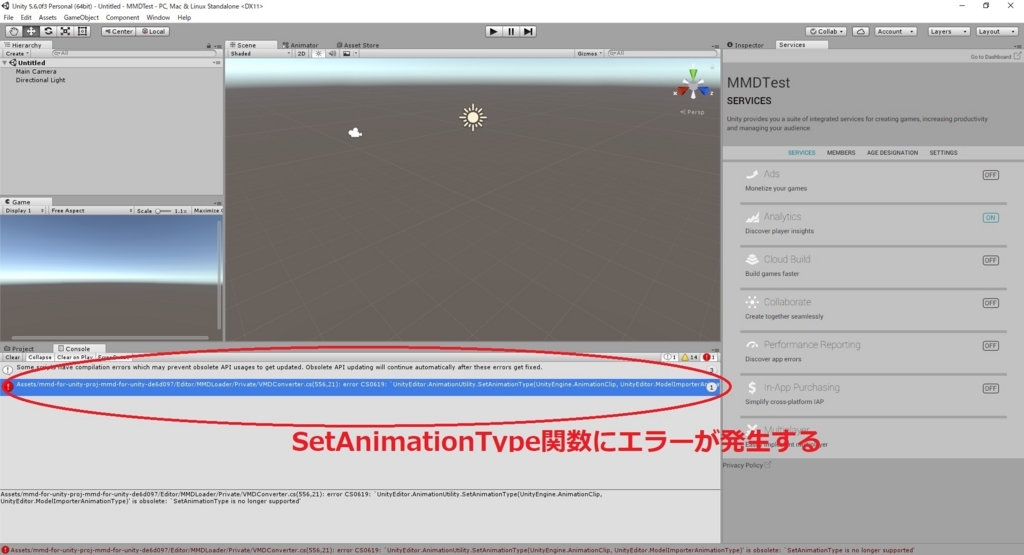Image resolution: width=1024 pixels, height=555 pixels.
Task: Open the Account dropdown
Action: point(895,31)
